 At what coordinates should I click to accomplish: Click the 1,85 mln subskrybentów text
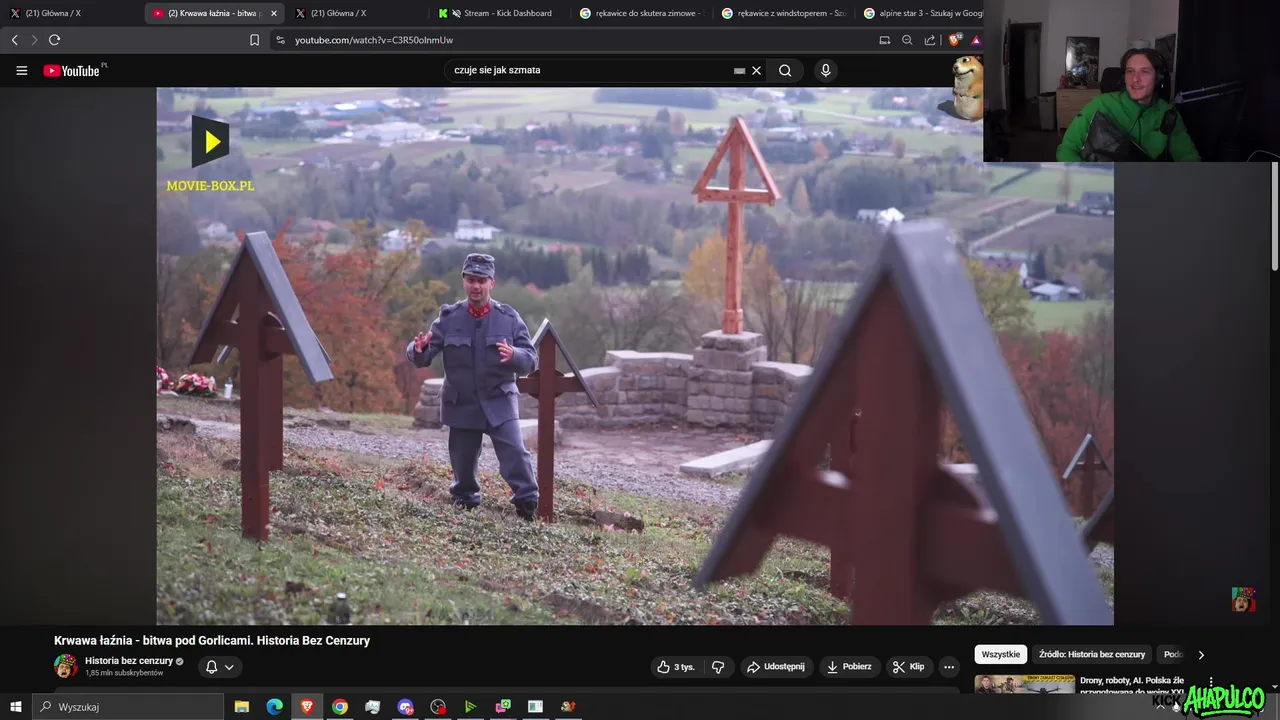tap(124, 673)
